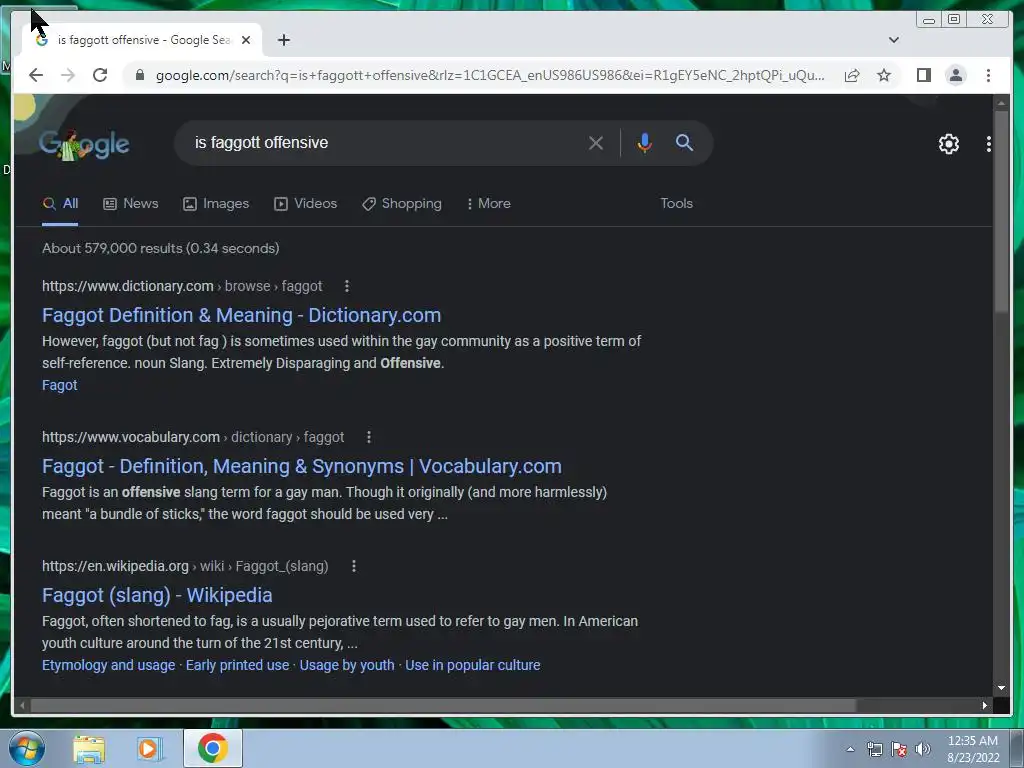Click the page scroll up arrow
This screenshot has height=768, width=1024.
point(1001,103)
